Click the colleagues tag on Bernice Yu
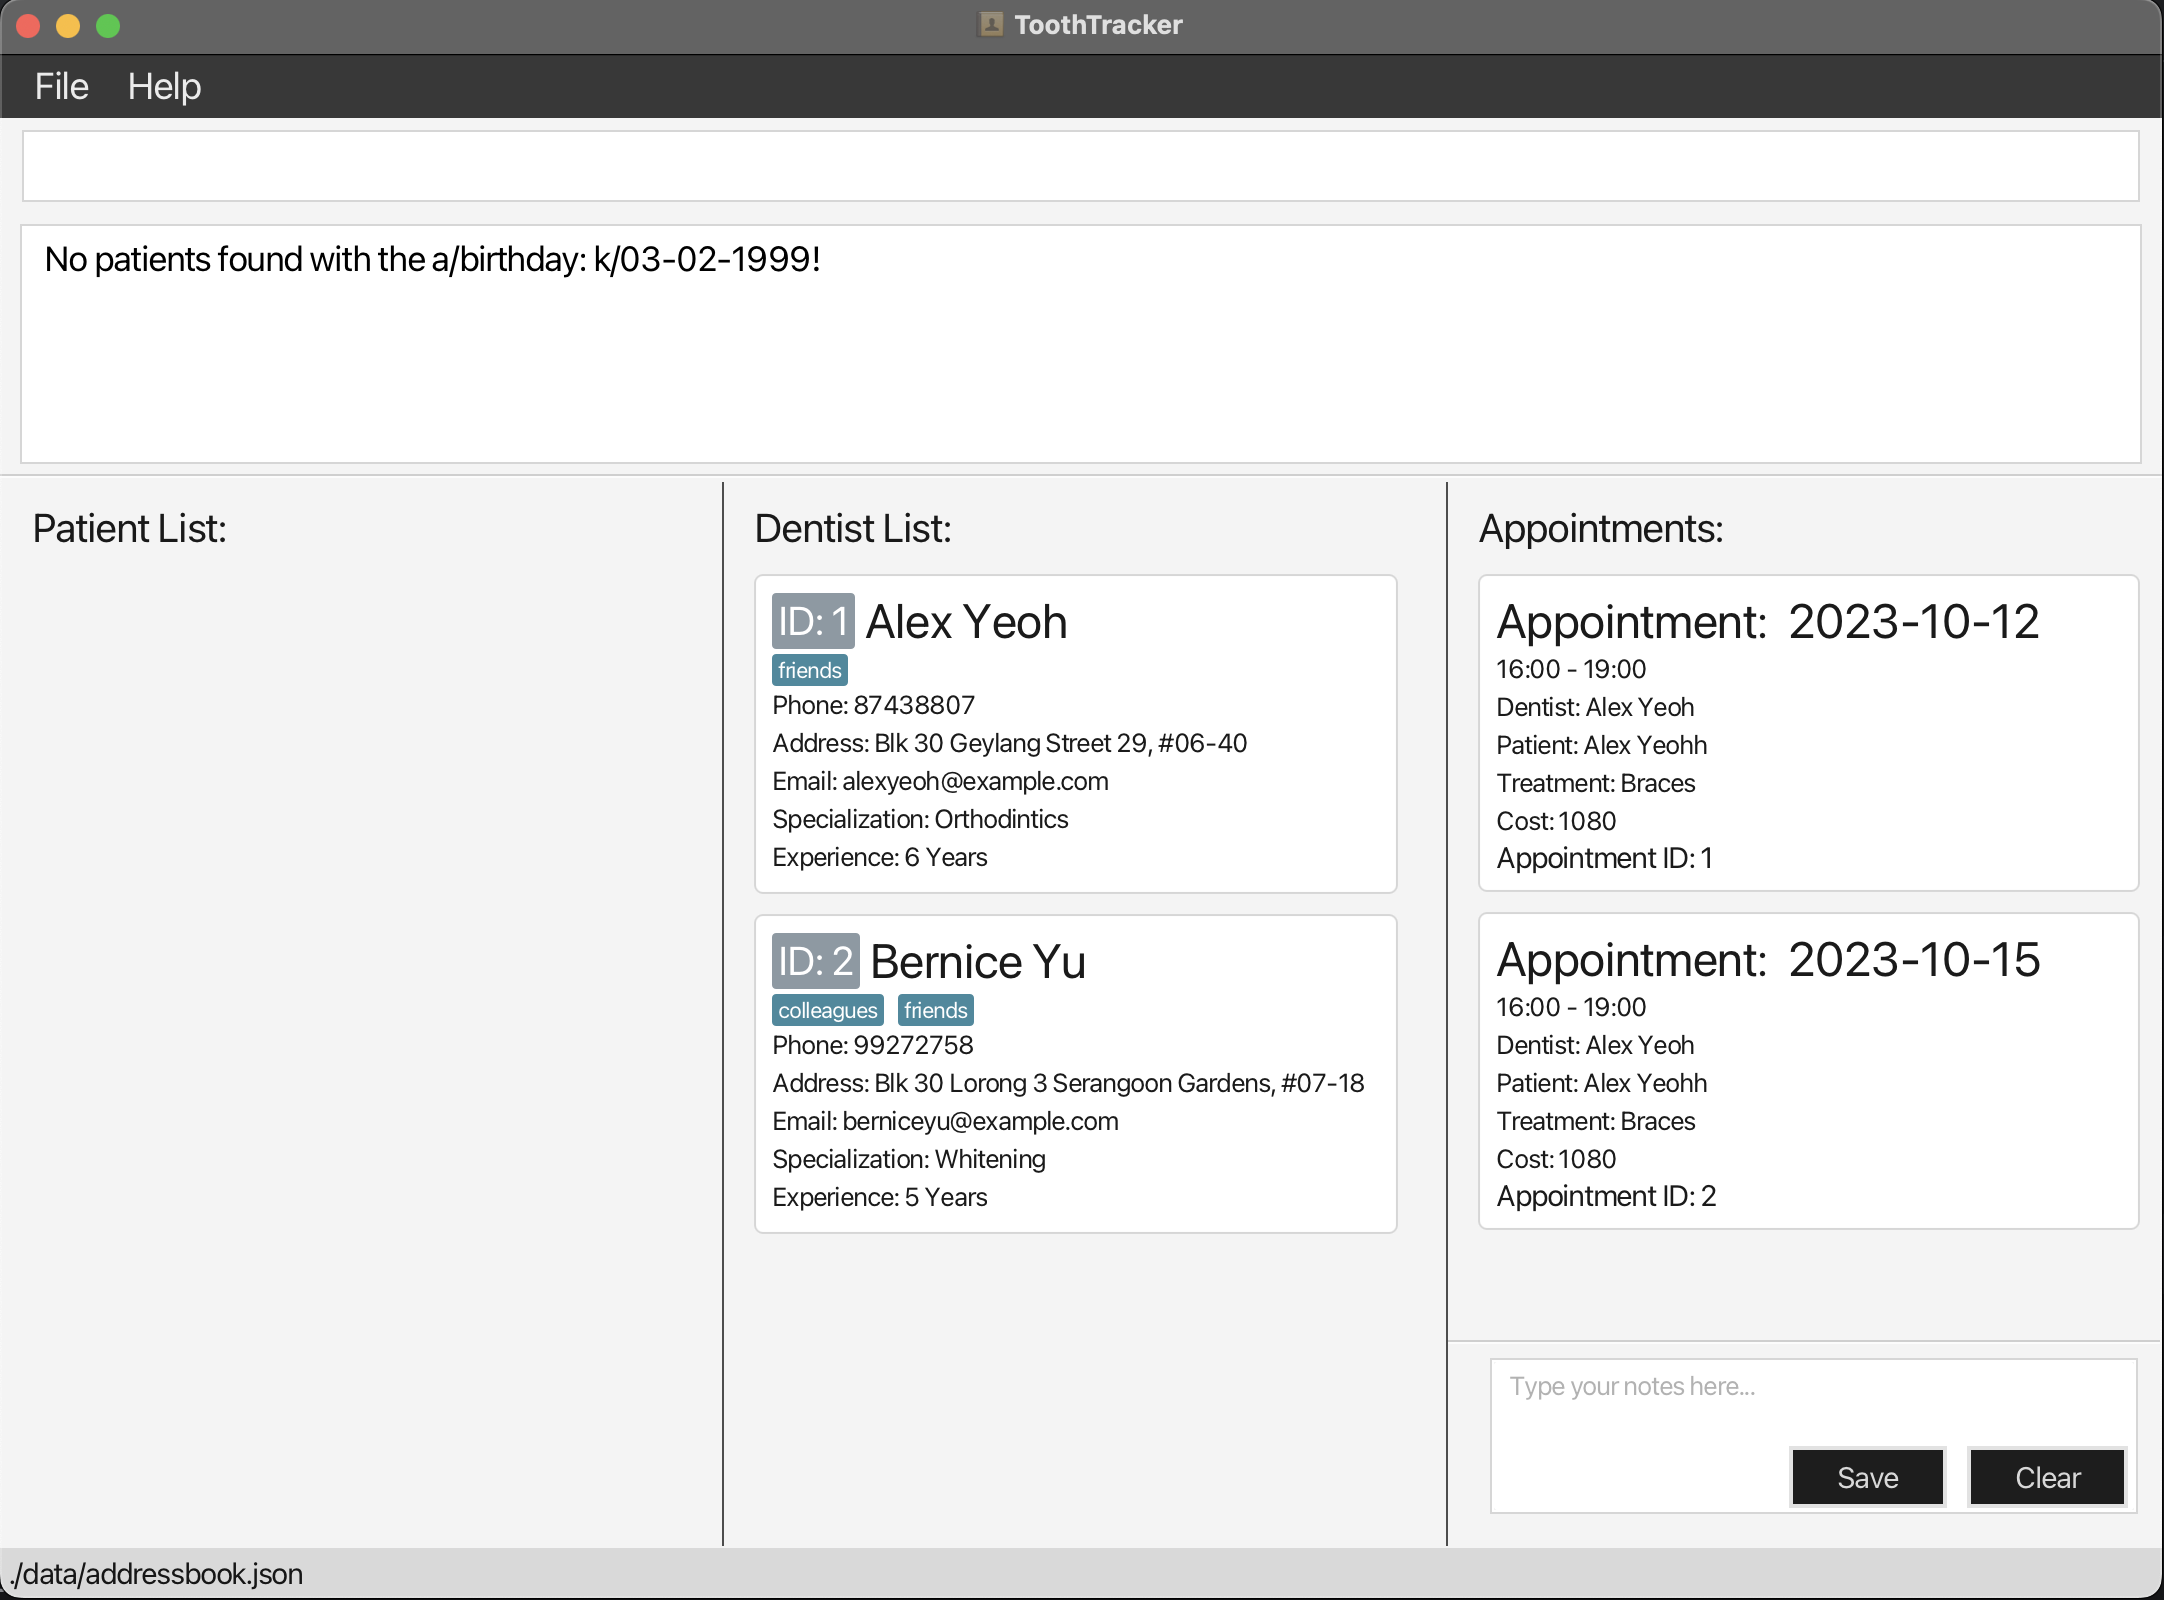The height and width of the screenshot is (1600, 2164). pyautogui.click(x=827, y=1010)
